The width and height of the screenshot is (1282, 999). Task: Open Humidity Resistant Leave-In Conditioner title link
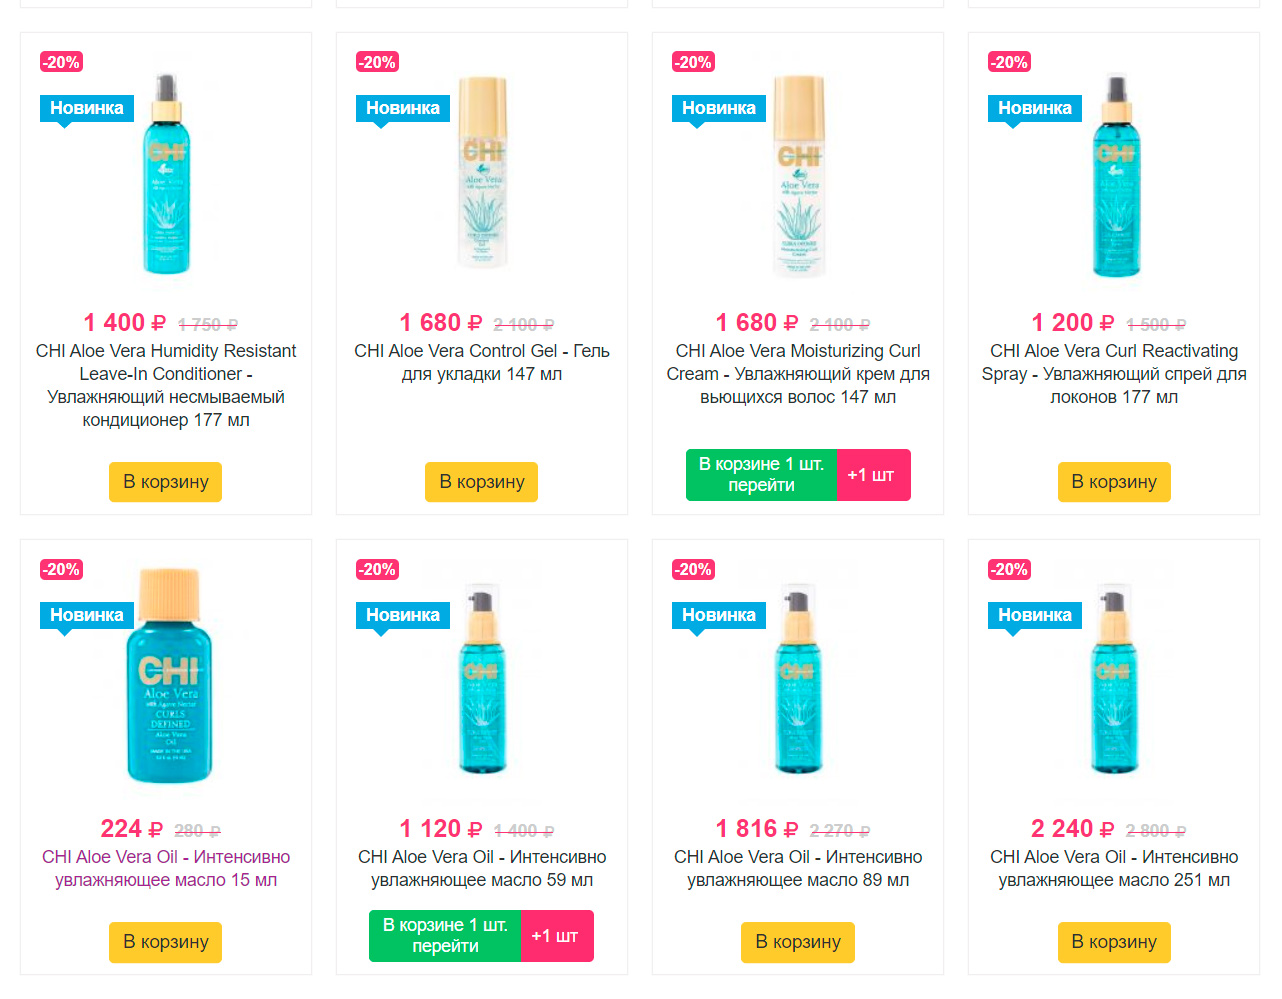coord(166,385)
